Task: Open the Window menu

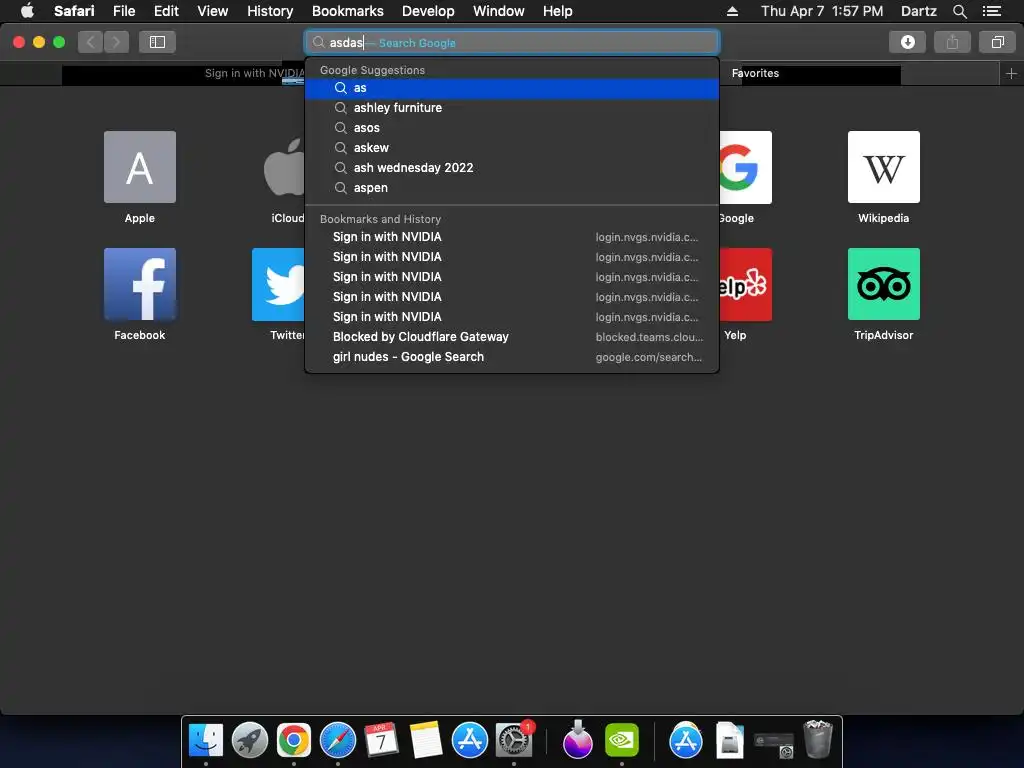Action: (498, 11)
